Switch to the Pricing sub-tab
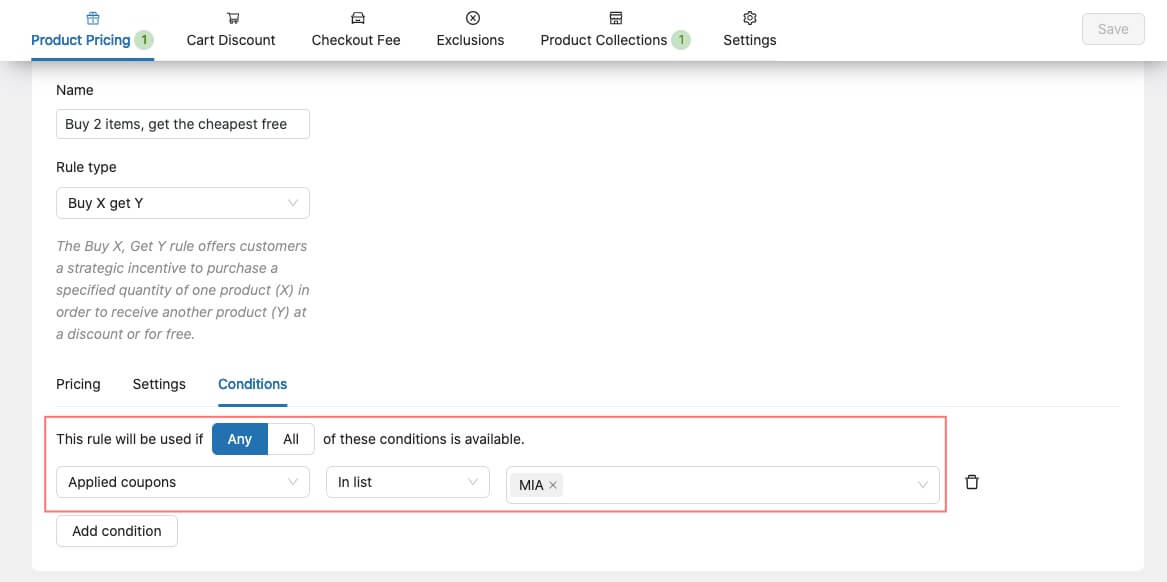This screenshot has height=582, width=1167. [78, 384]
